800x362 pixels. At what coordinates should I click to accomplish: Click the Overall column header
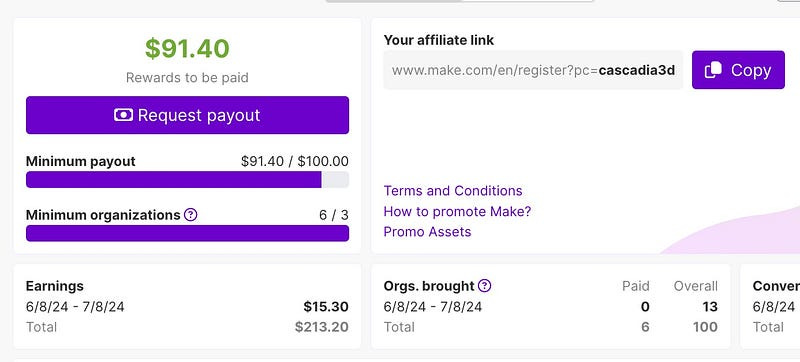(x=695, y=286)
